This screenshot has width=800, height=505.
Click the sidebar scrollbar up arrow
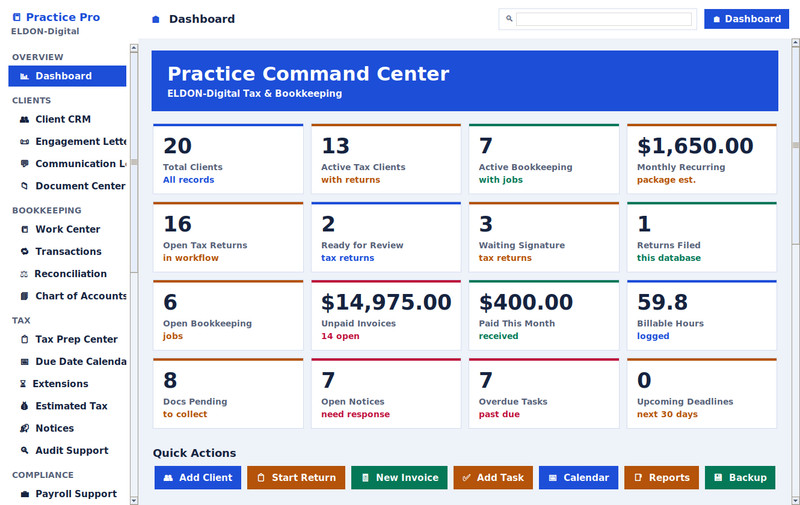pos(134,48)
